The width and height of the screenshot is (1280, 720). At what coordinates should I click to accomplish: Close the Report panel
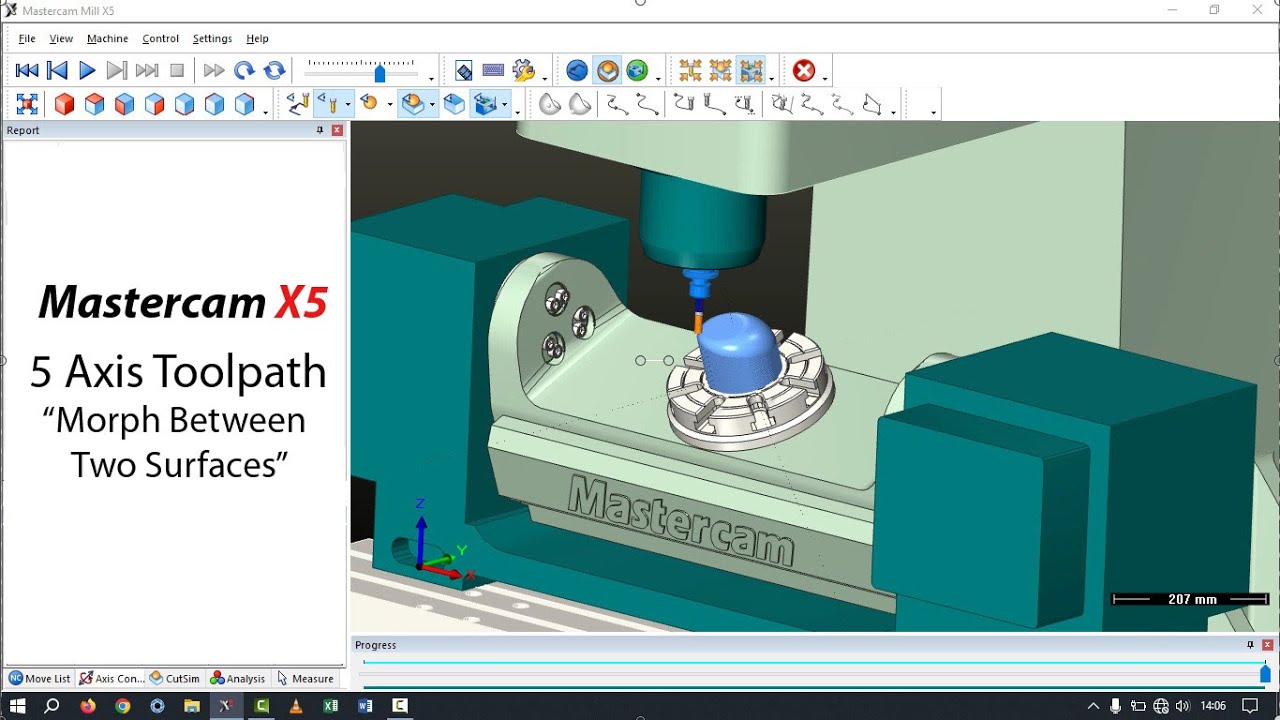click(x=337, y=130)
